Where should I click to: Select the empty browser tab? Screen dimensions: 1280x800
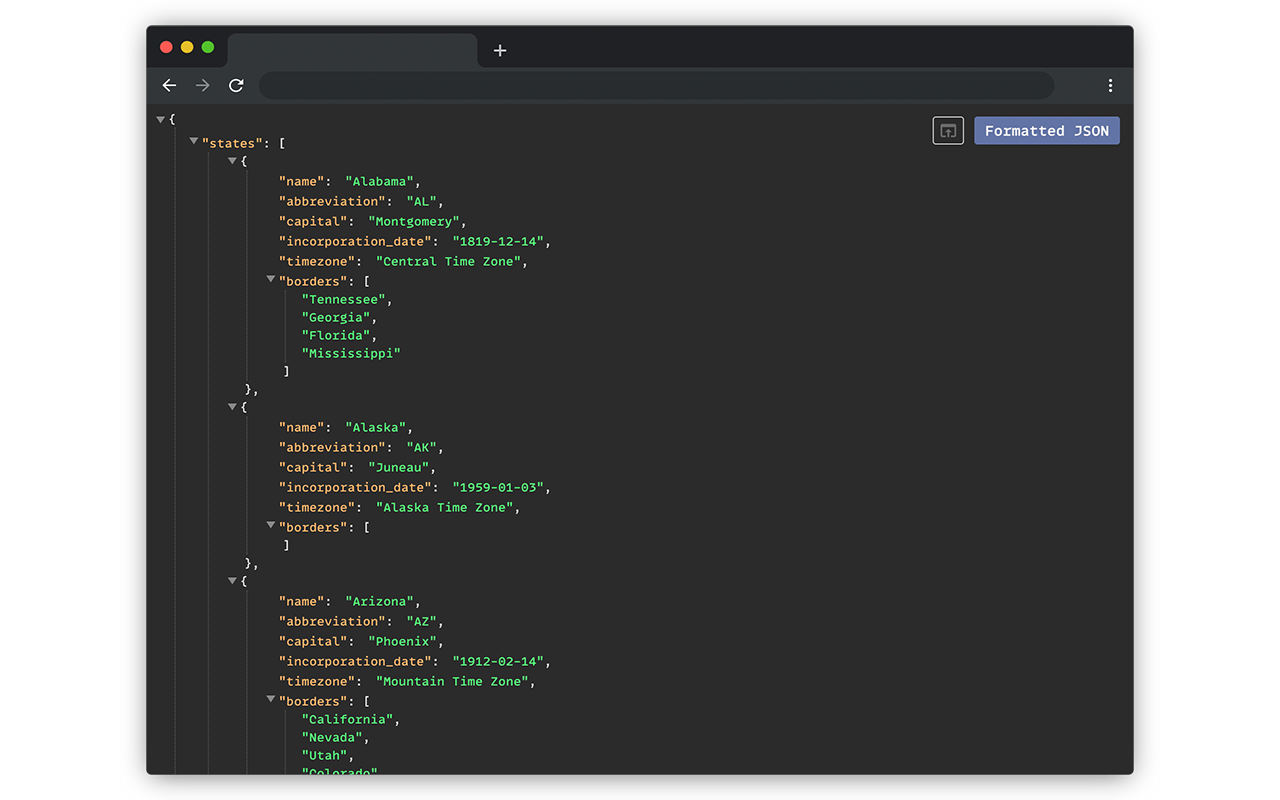[x=352, y=51]
